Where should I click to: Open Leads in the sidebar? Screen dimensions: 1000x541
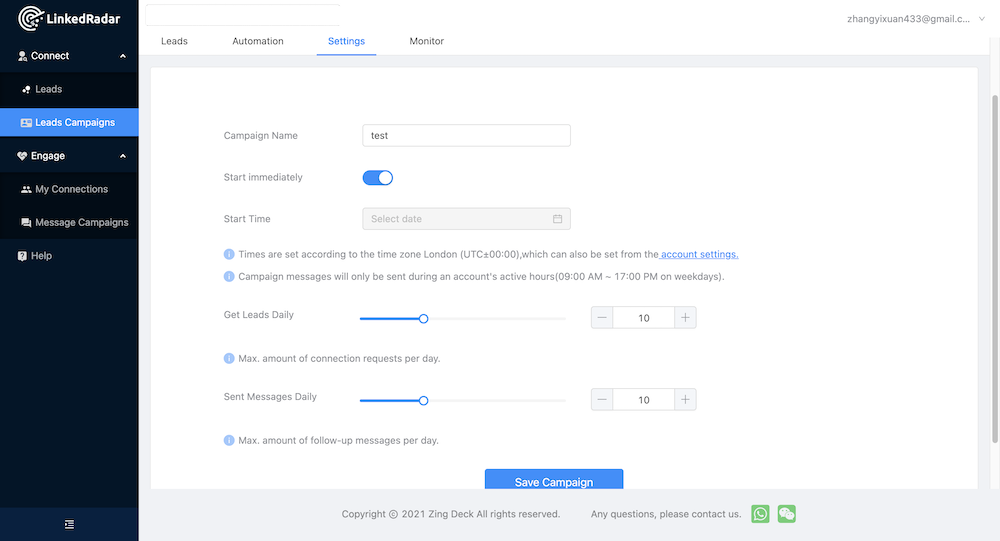[x=69, y=89]
